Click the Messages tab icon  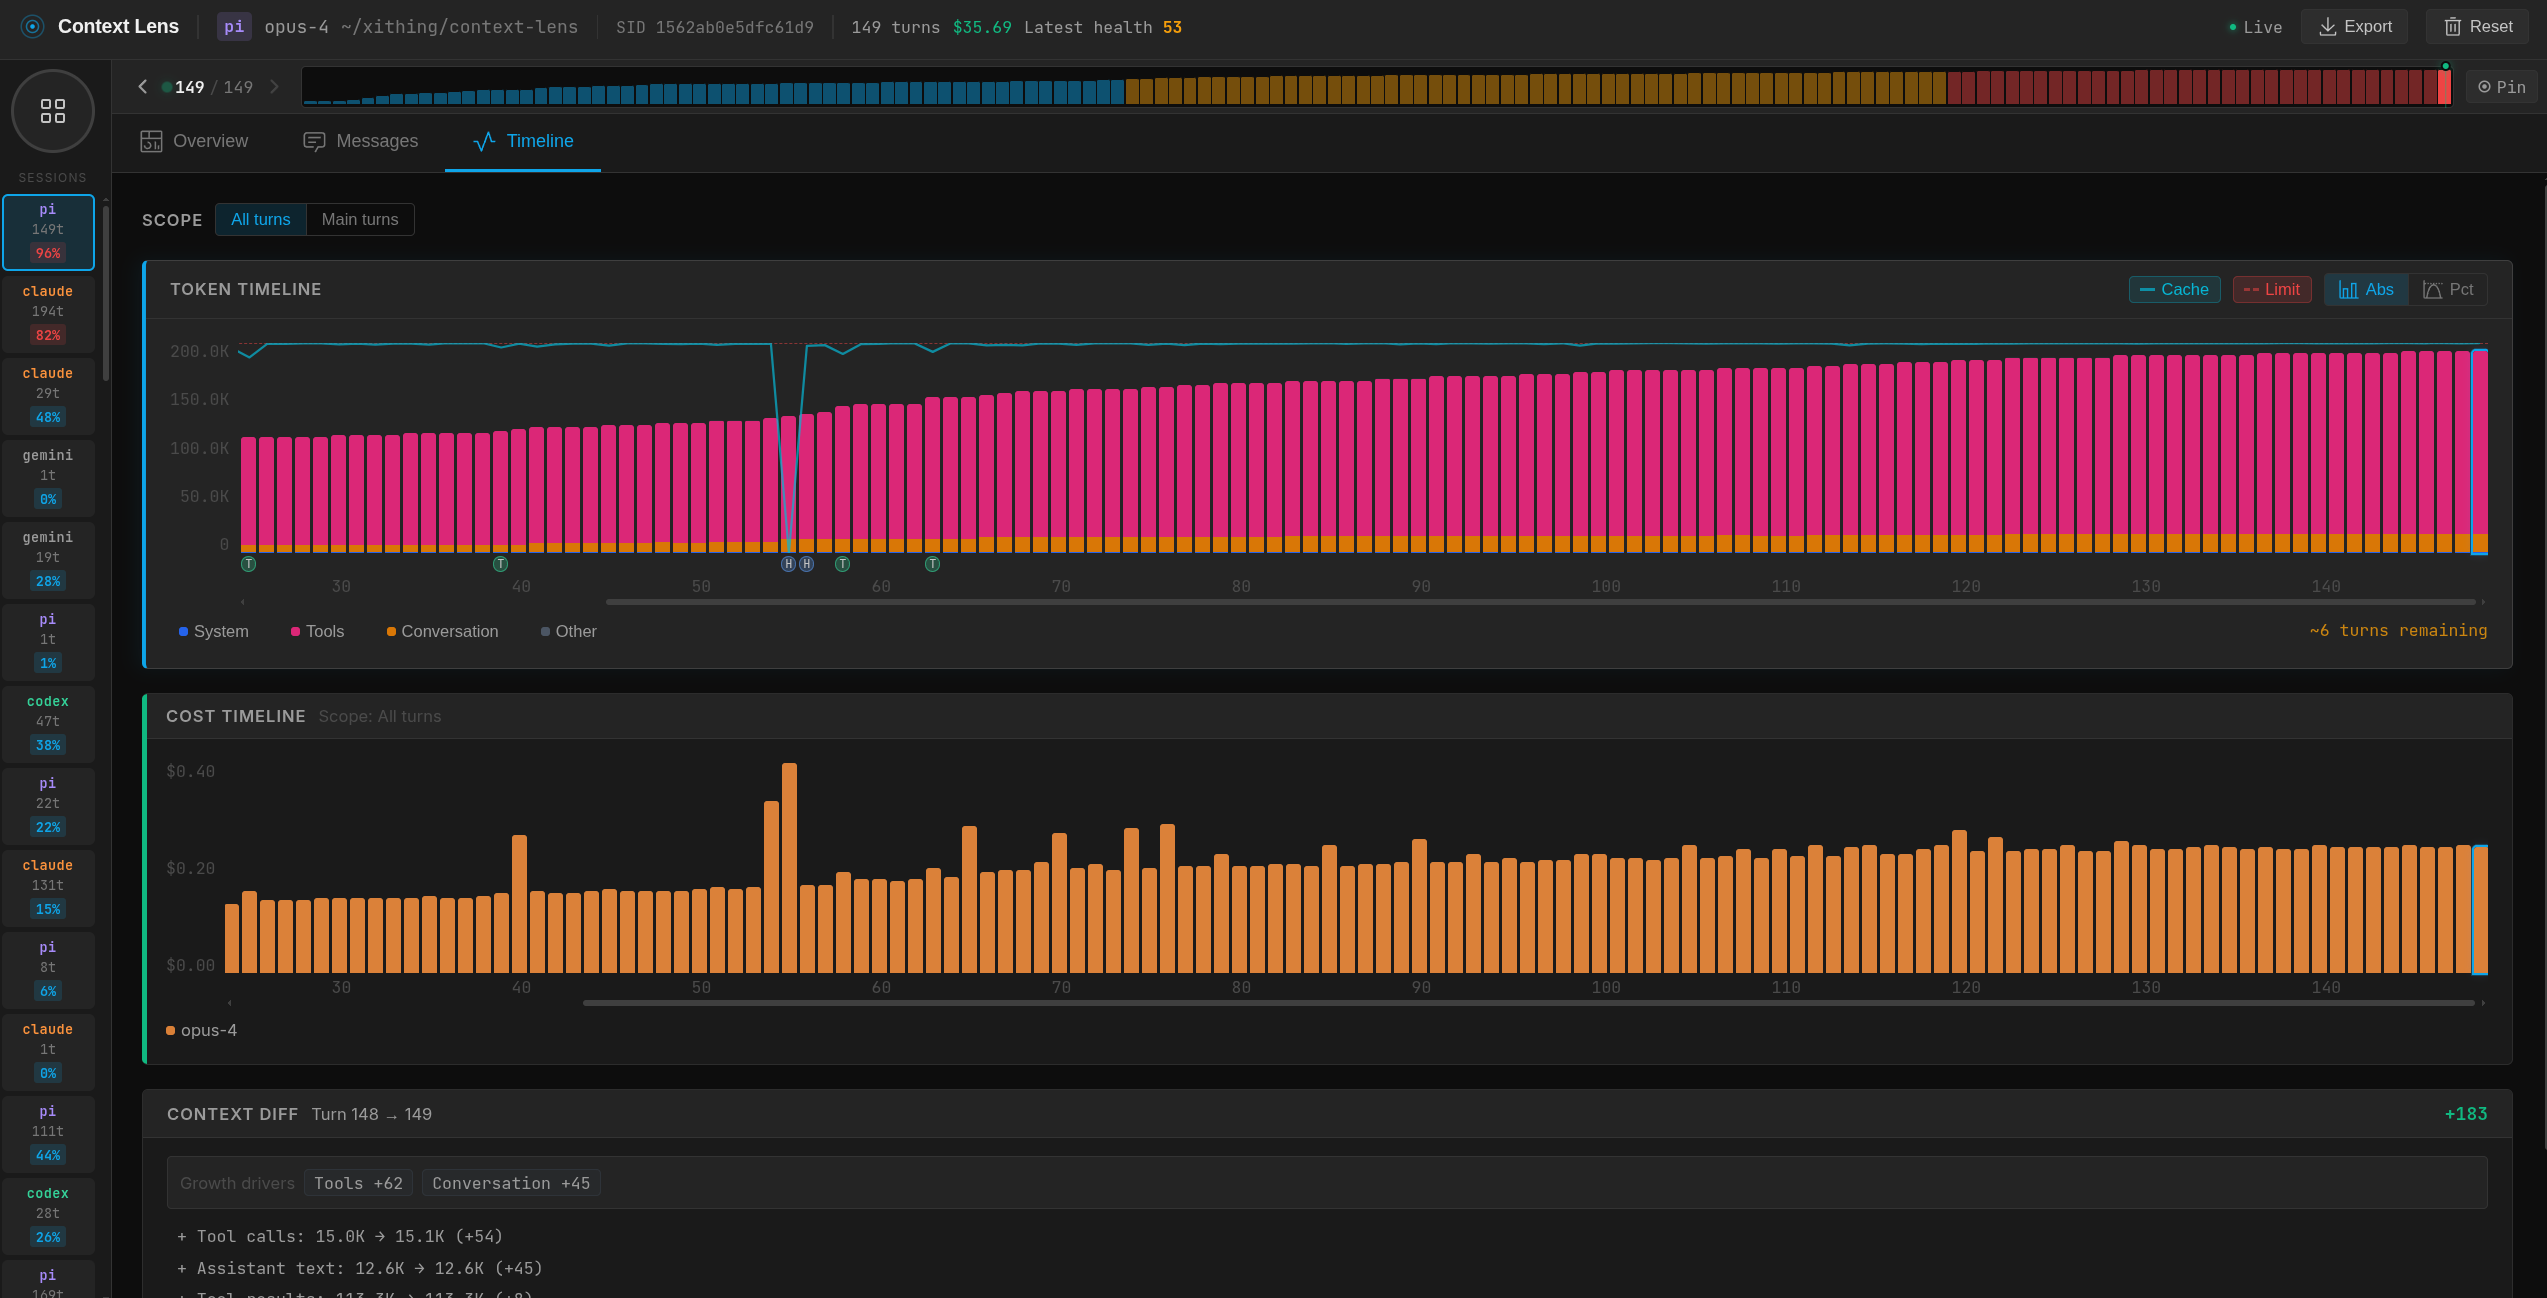pyautogui.click(x=314, y=141)
